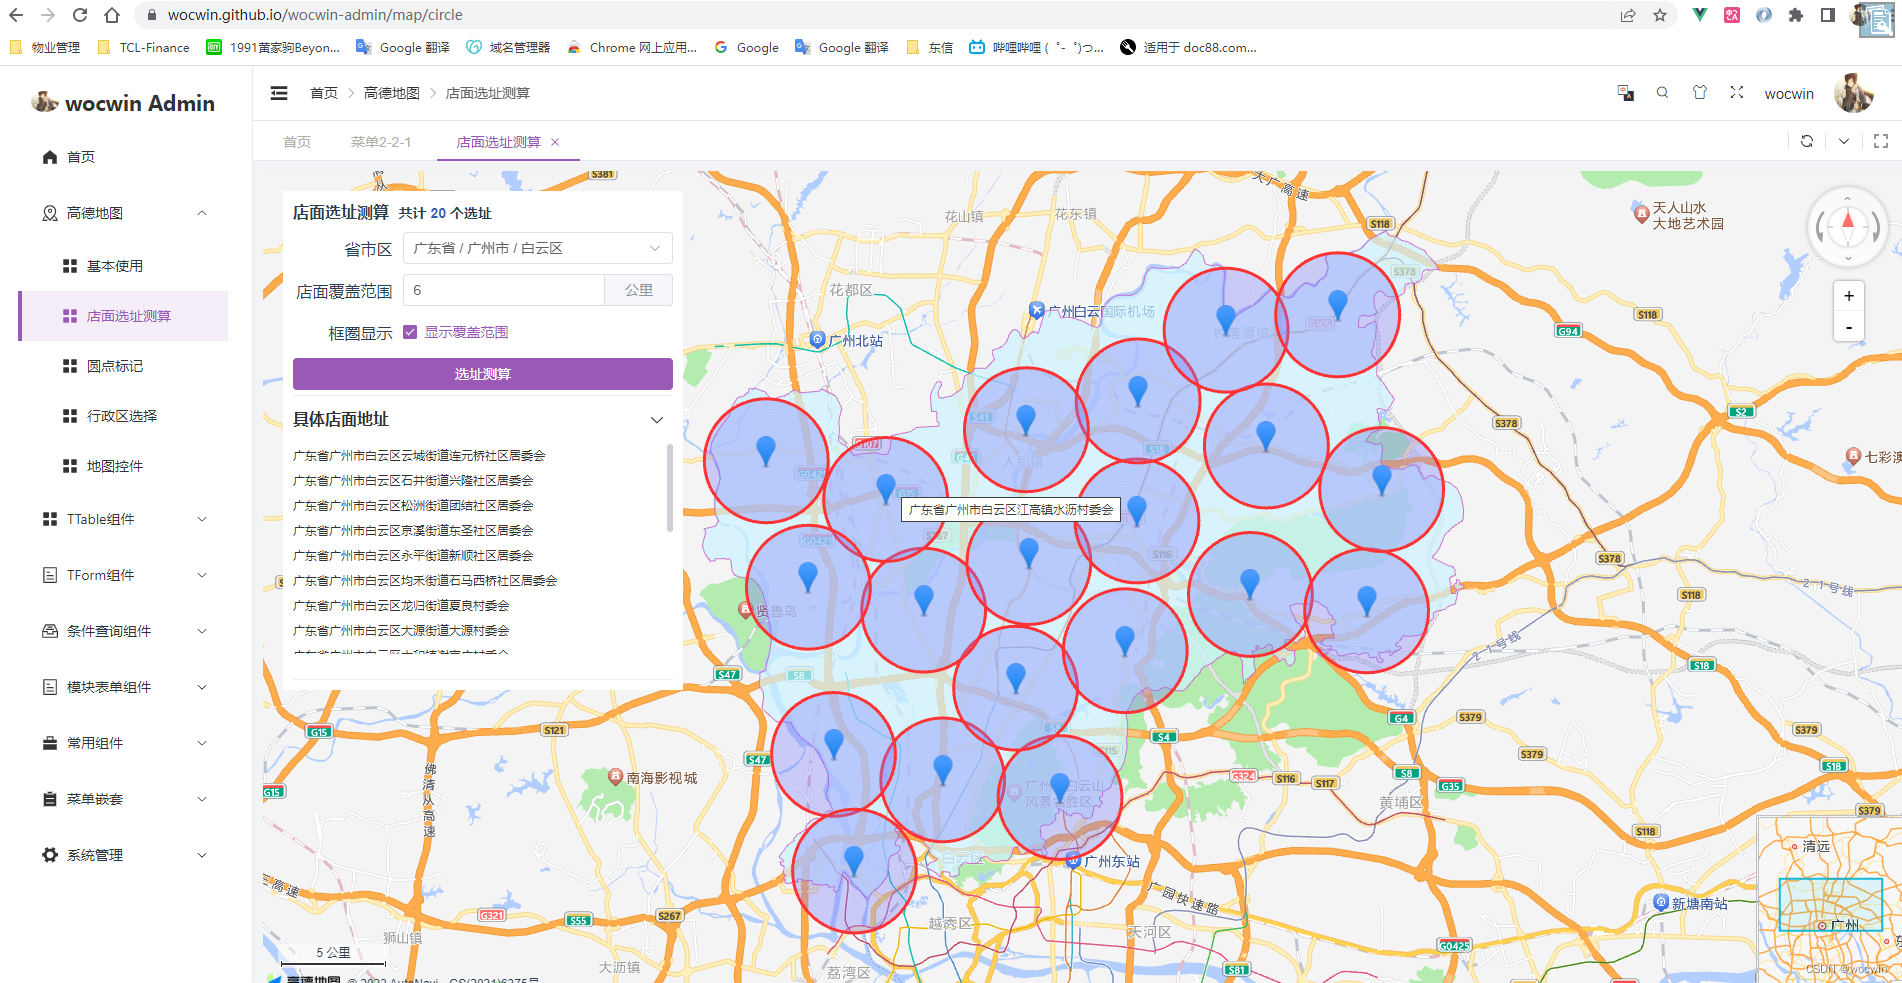Click the map compass rotation control
The height and width of the screenshot is (983, 1902).
1847,227
